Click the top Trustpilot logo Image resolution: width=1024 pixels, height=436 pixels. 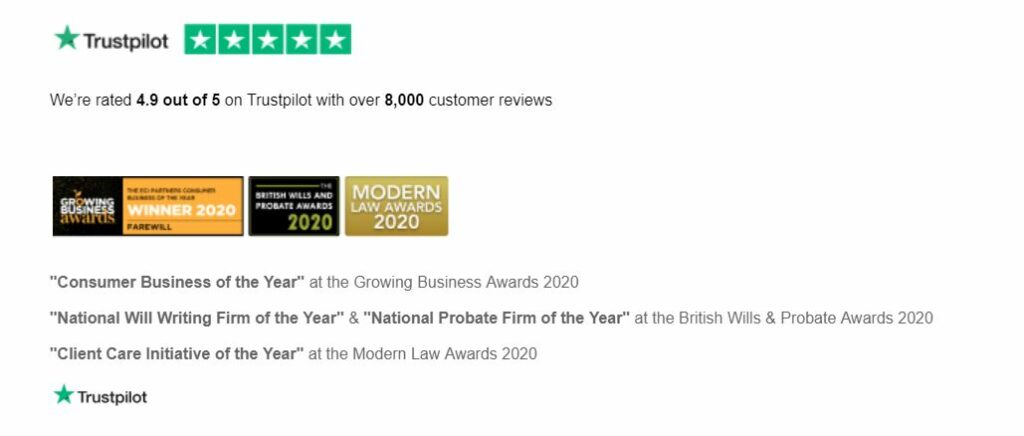[x=111, y=40]
